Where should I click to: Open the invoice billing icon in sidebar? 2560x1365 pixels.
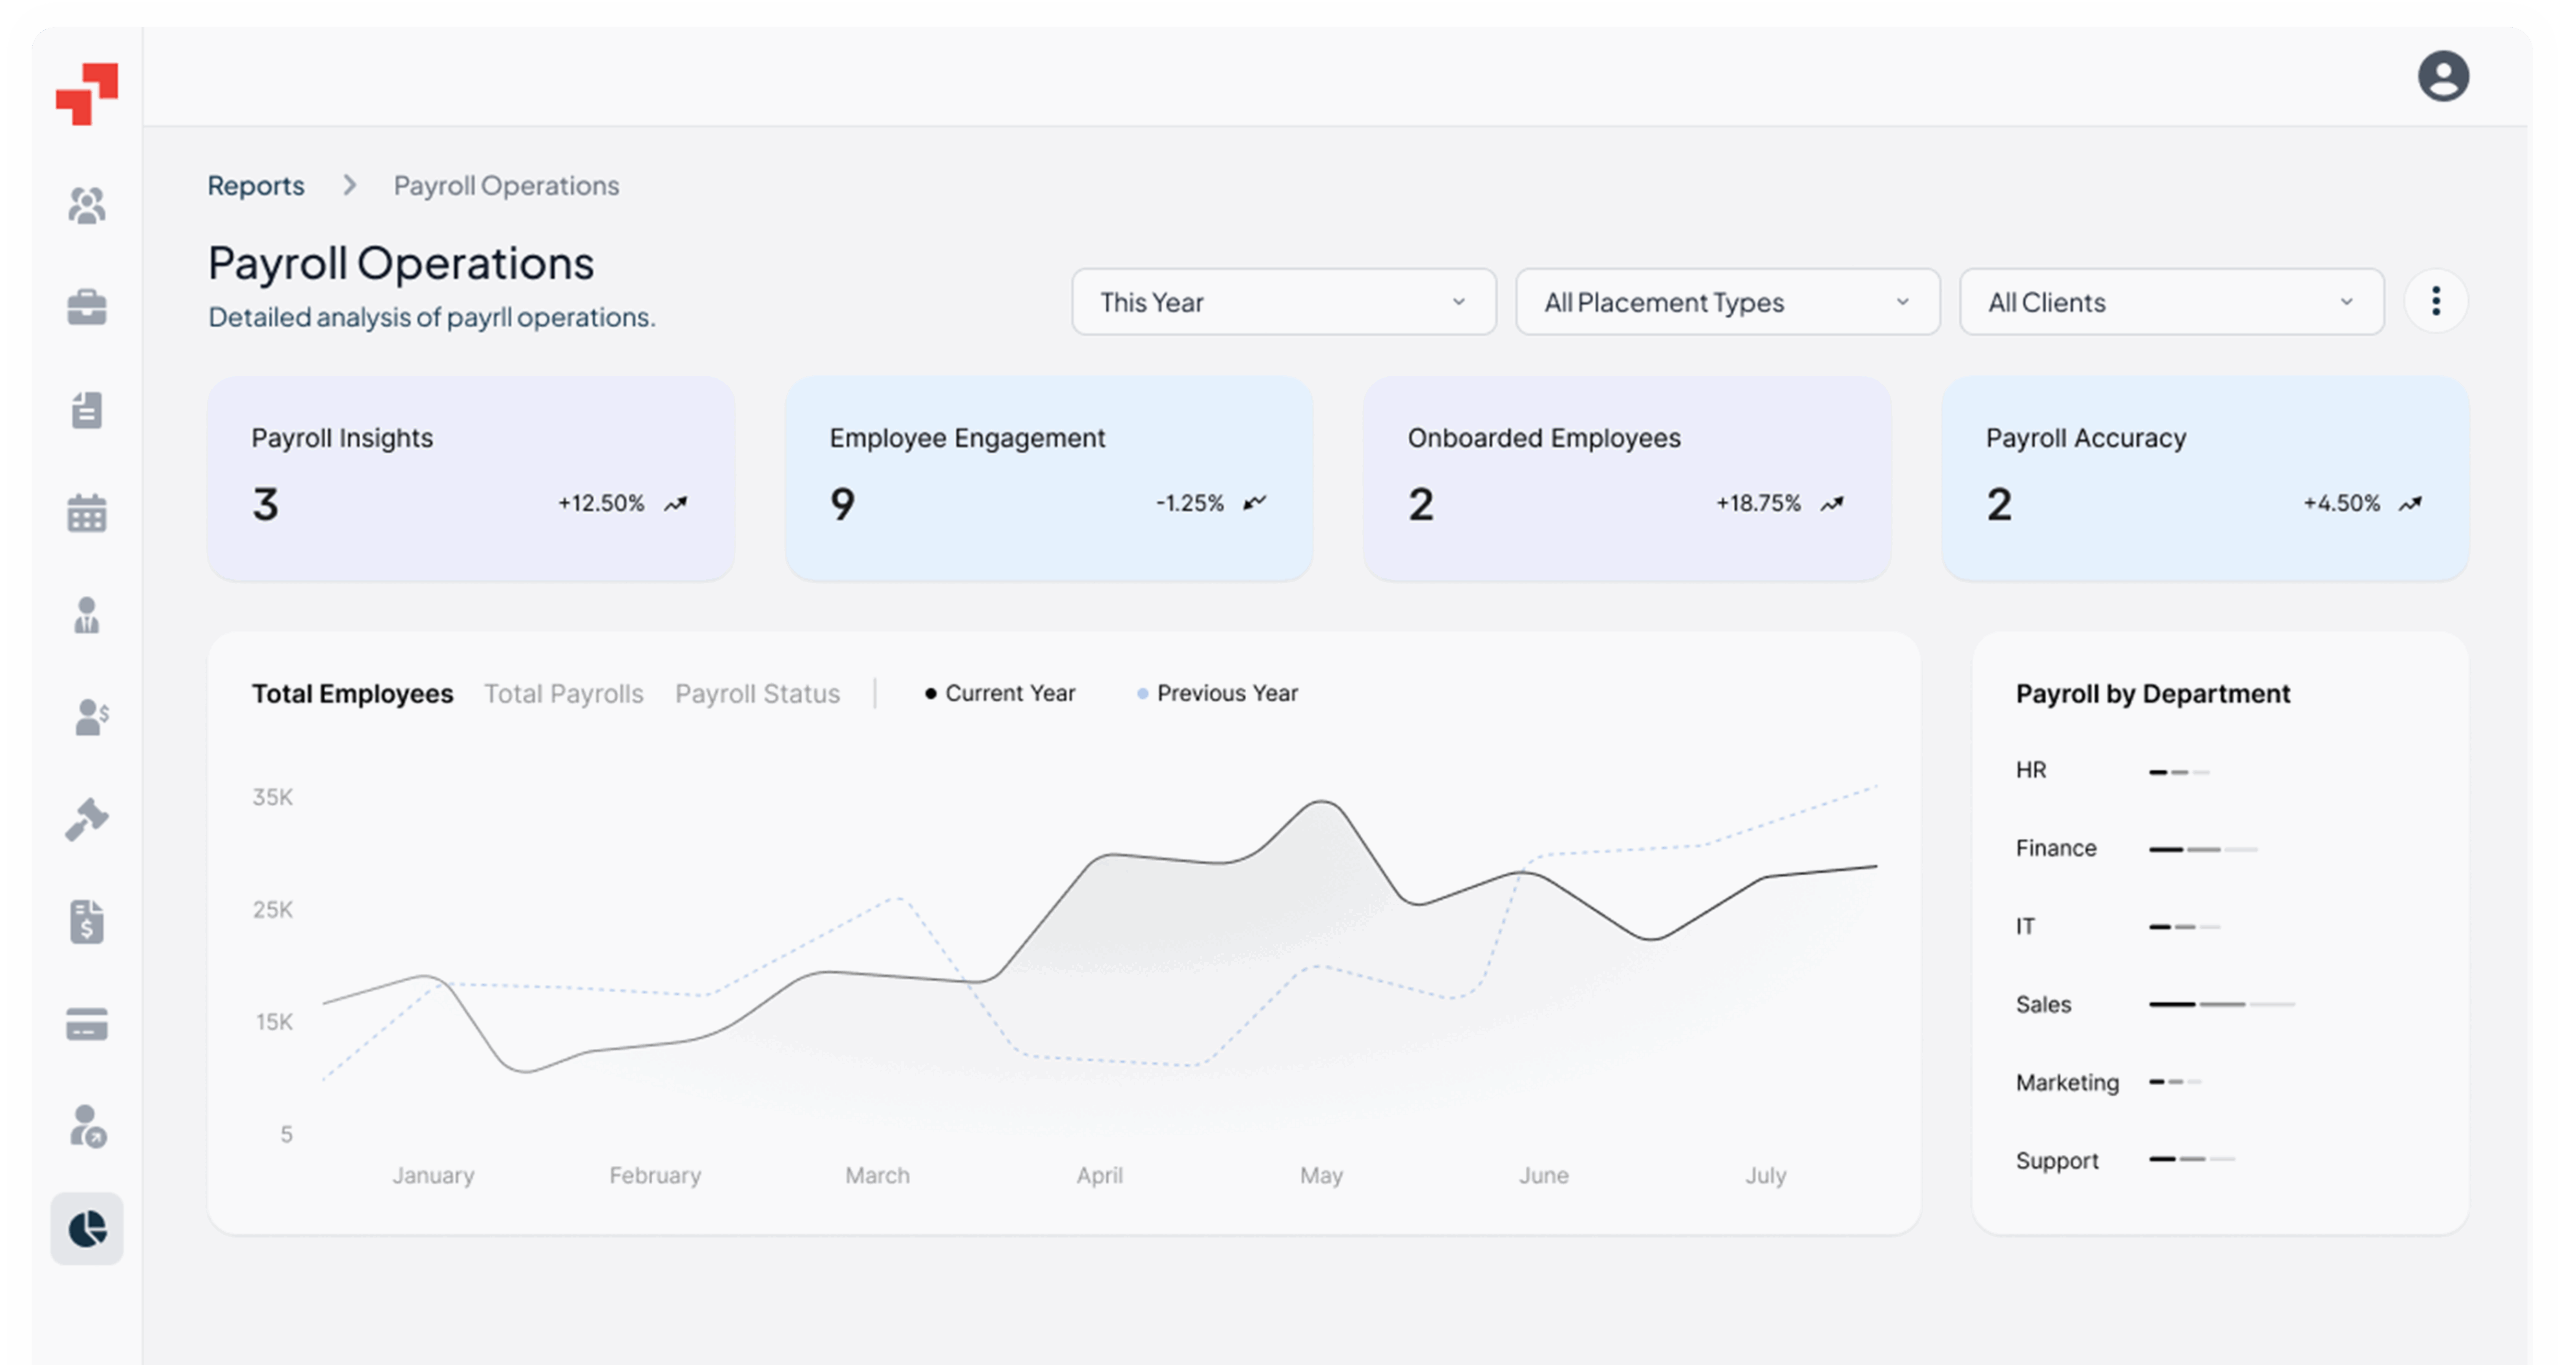(x=86, y=922)
